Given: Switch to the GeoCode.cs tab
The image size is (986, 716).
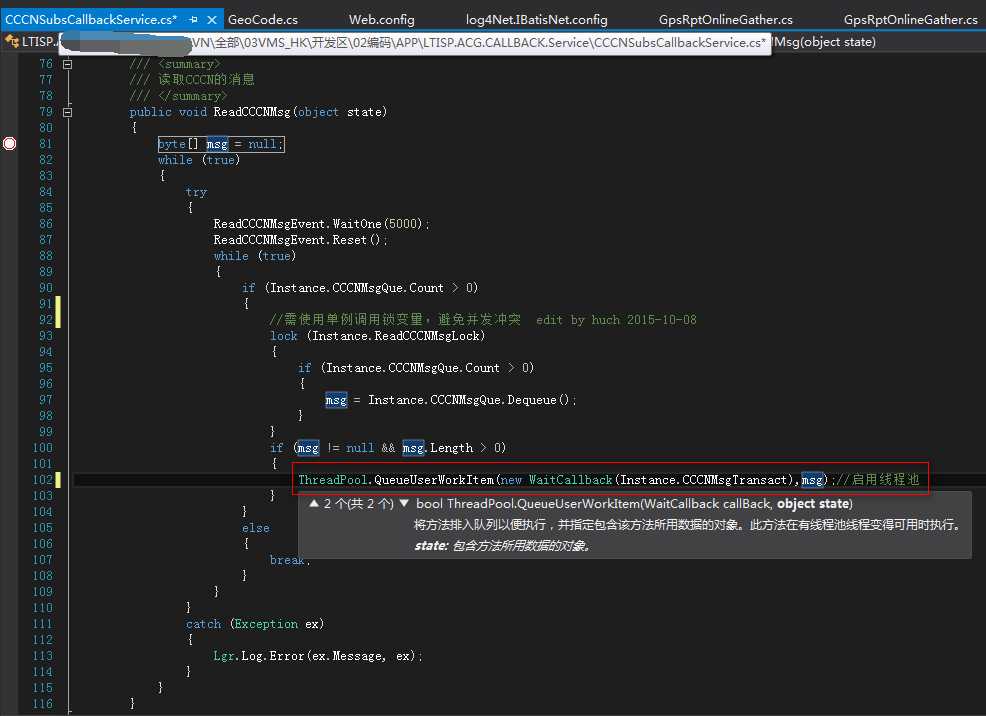Looking at the screenshot, I should coord(263,19).
